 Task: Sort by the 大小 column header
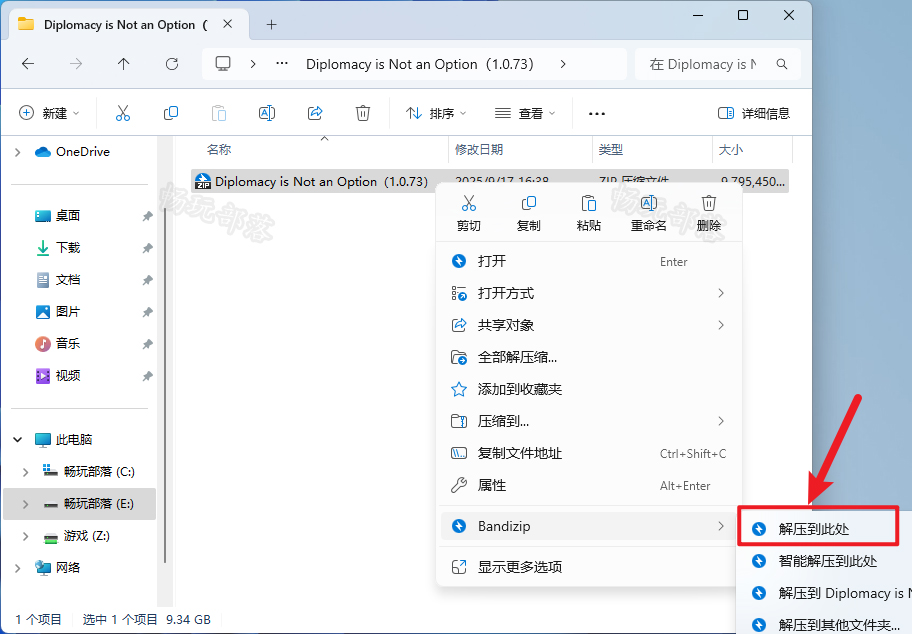731,149
